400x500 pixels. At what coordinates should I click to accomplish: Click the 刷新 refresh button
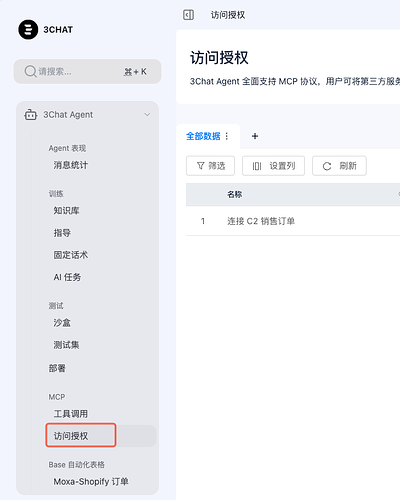tap(339, 166)
